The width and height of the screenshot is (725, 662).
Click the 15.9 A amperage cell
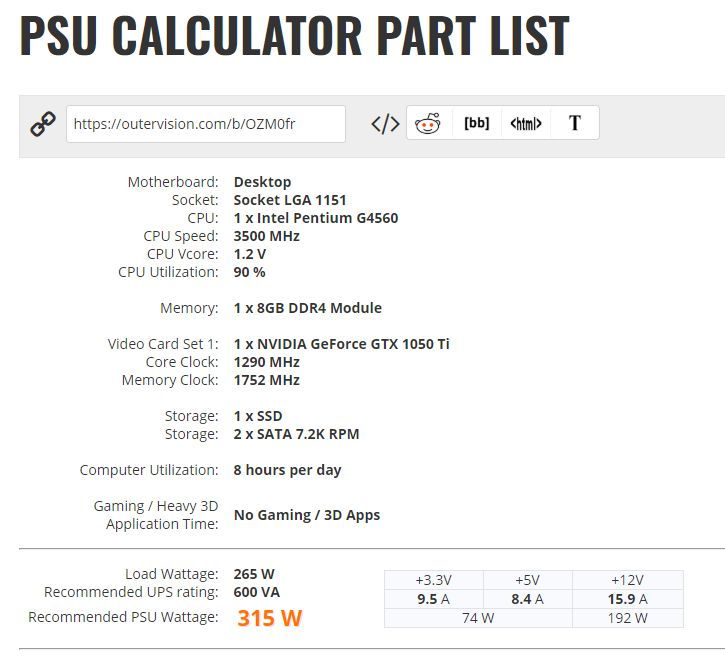click(x=627, y=599)
